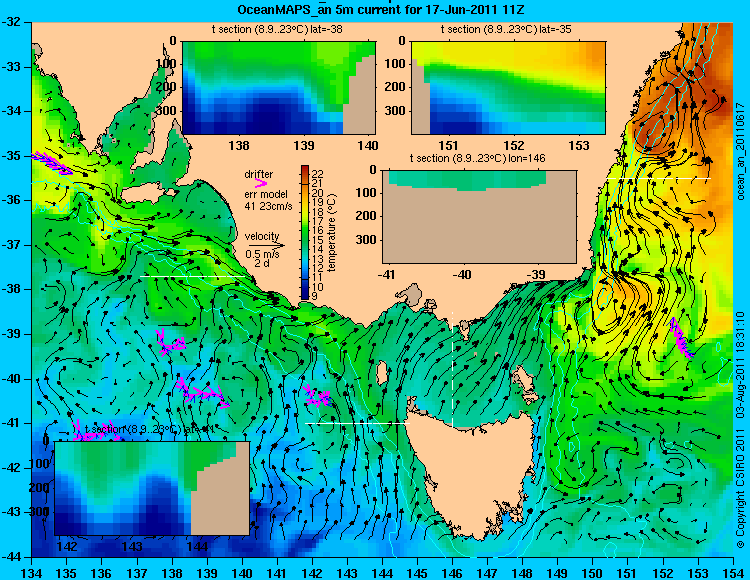Click the 'drifter' legend label

tap(259, 174)
